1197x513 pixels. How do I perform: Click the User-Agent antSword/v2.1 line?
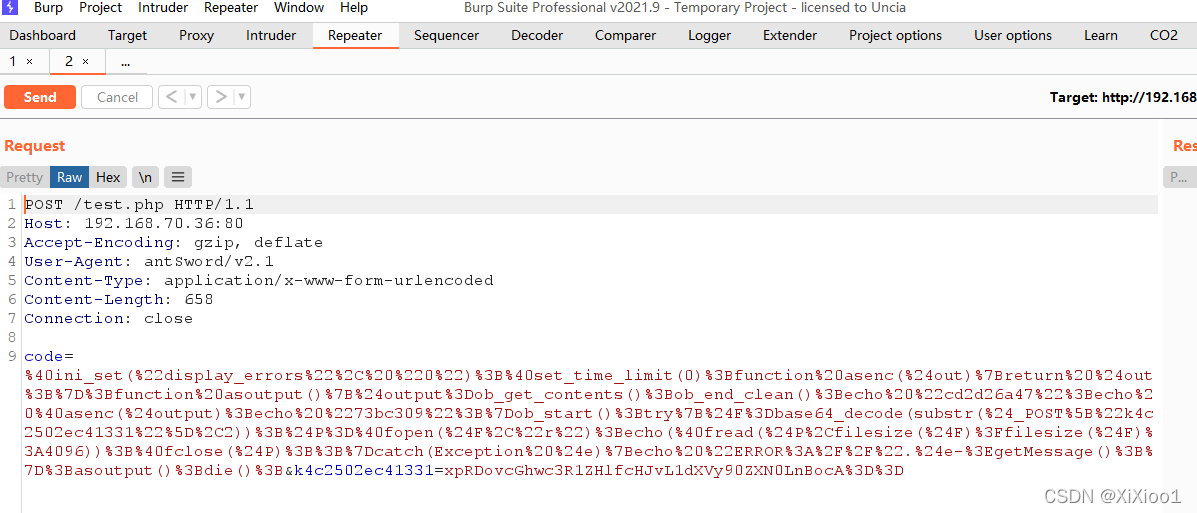tap(149, 262)
